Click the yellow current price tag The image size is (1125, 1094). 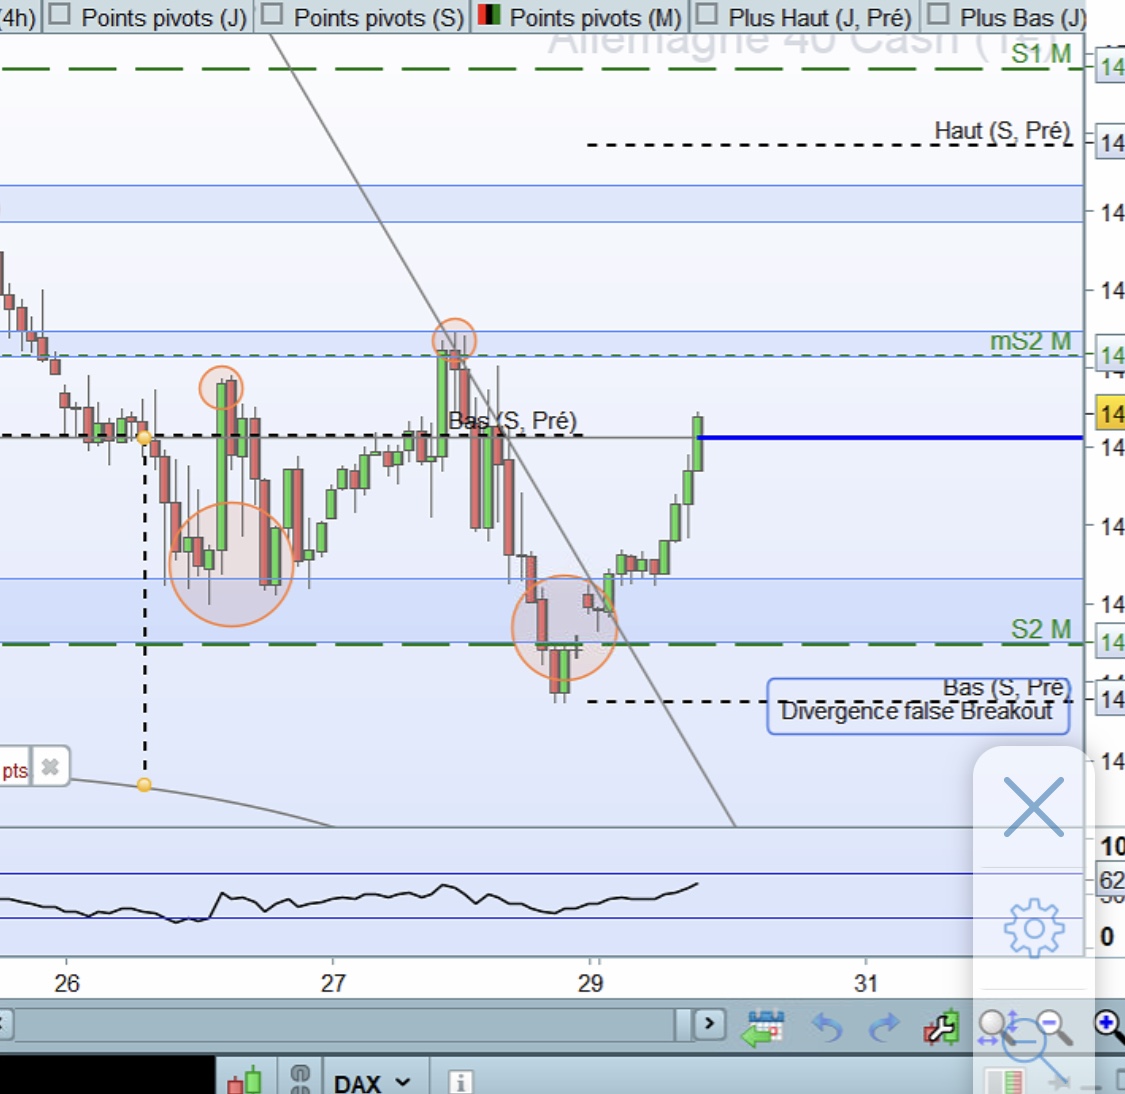pos(1110,413)
